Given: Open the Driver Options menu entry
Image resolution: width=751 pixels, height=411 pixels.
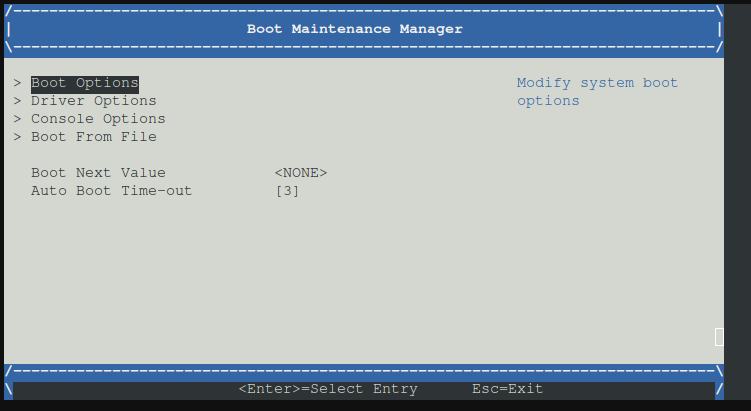Looking at the screenshot, I should pyautogui.click(x=94, y=101).
